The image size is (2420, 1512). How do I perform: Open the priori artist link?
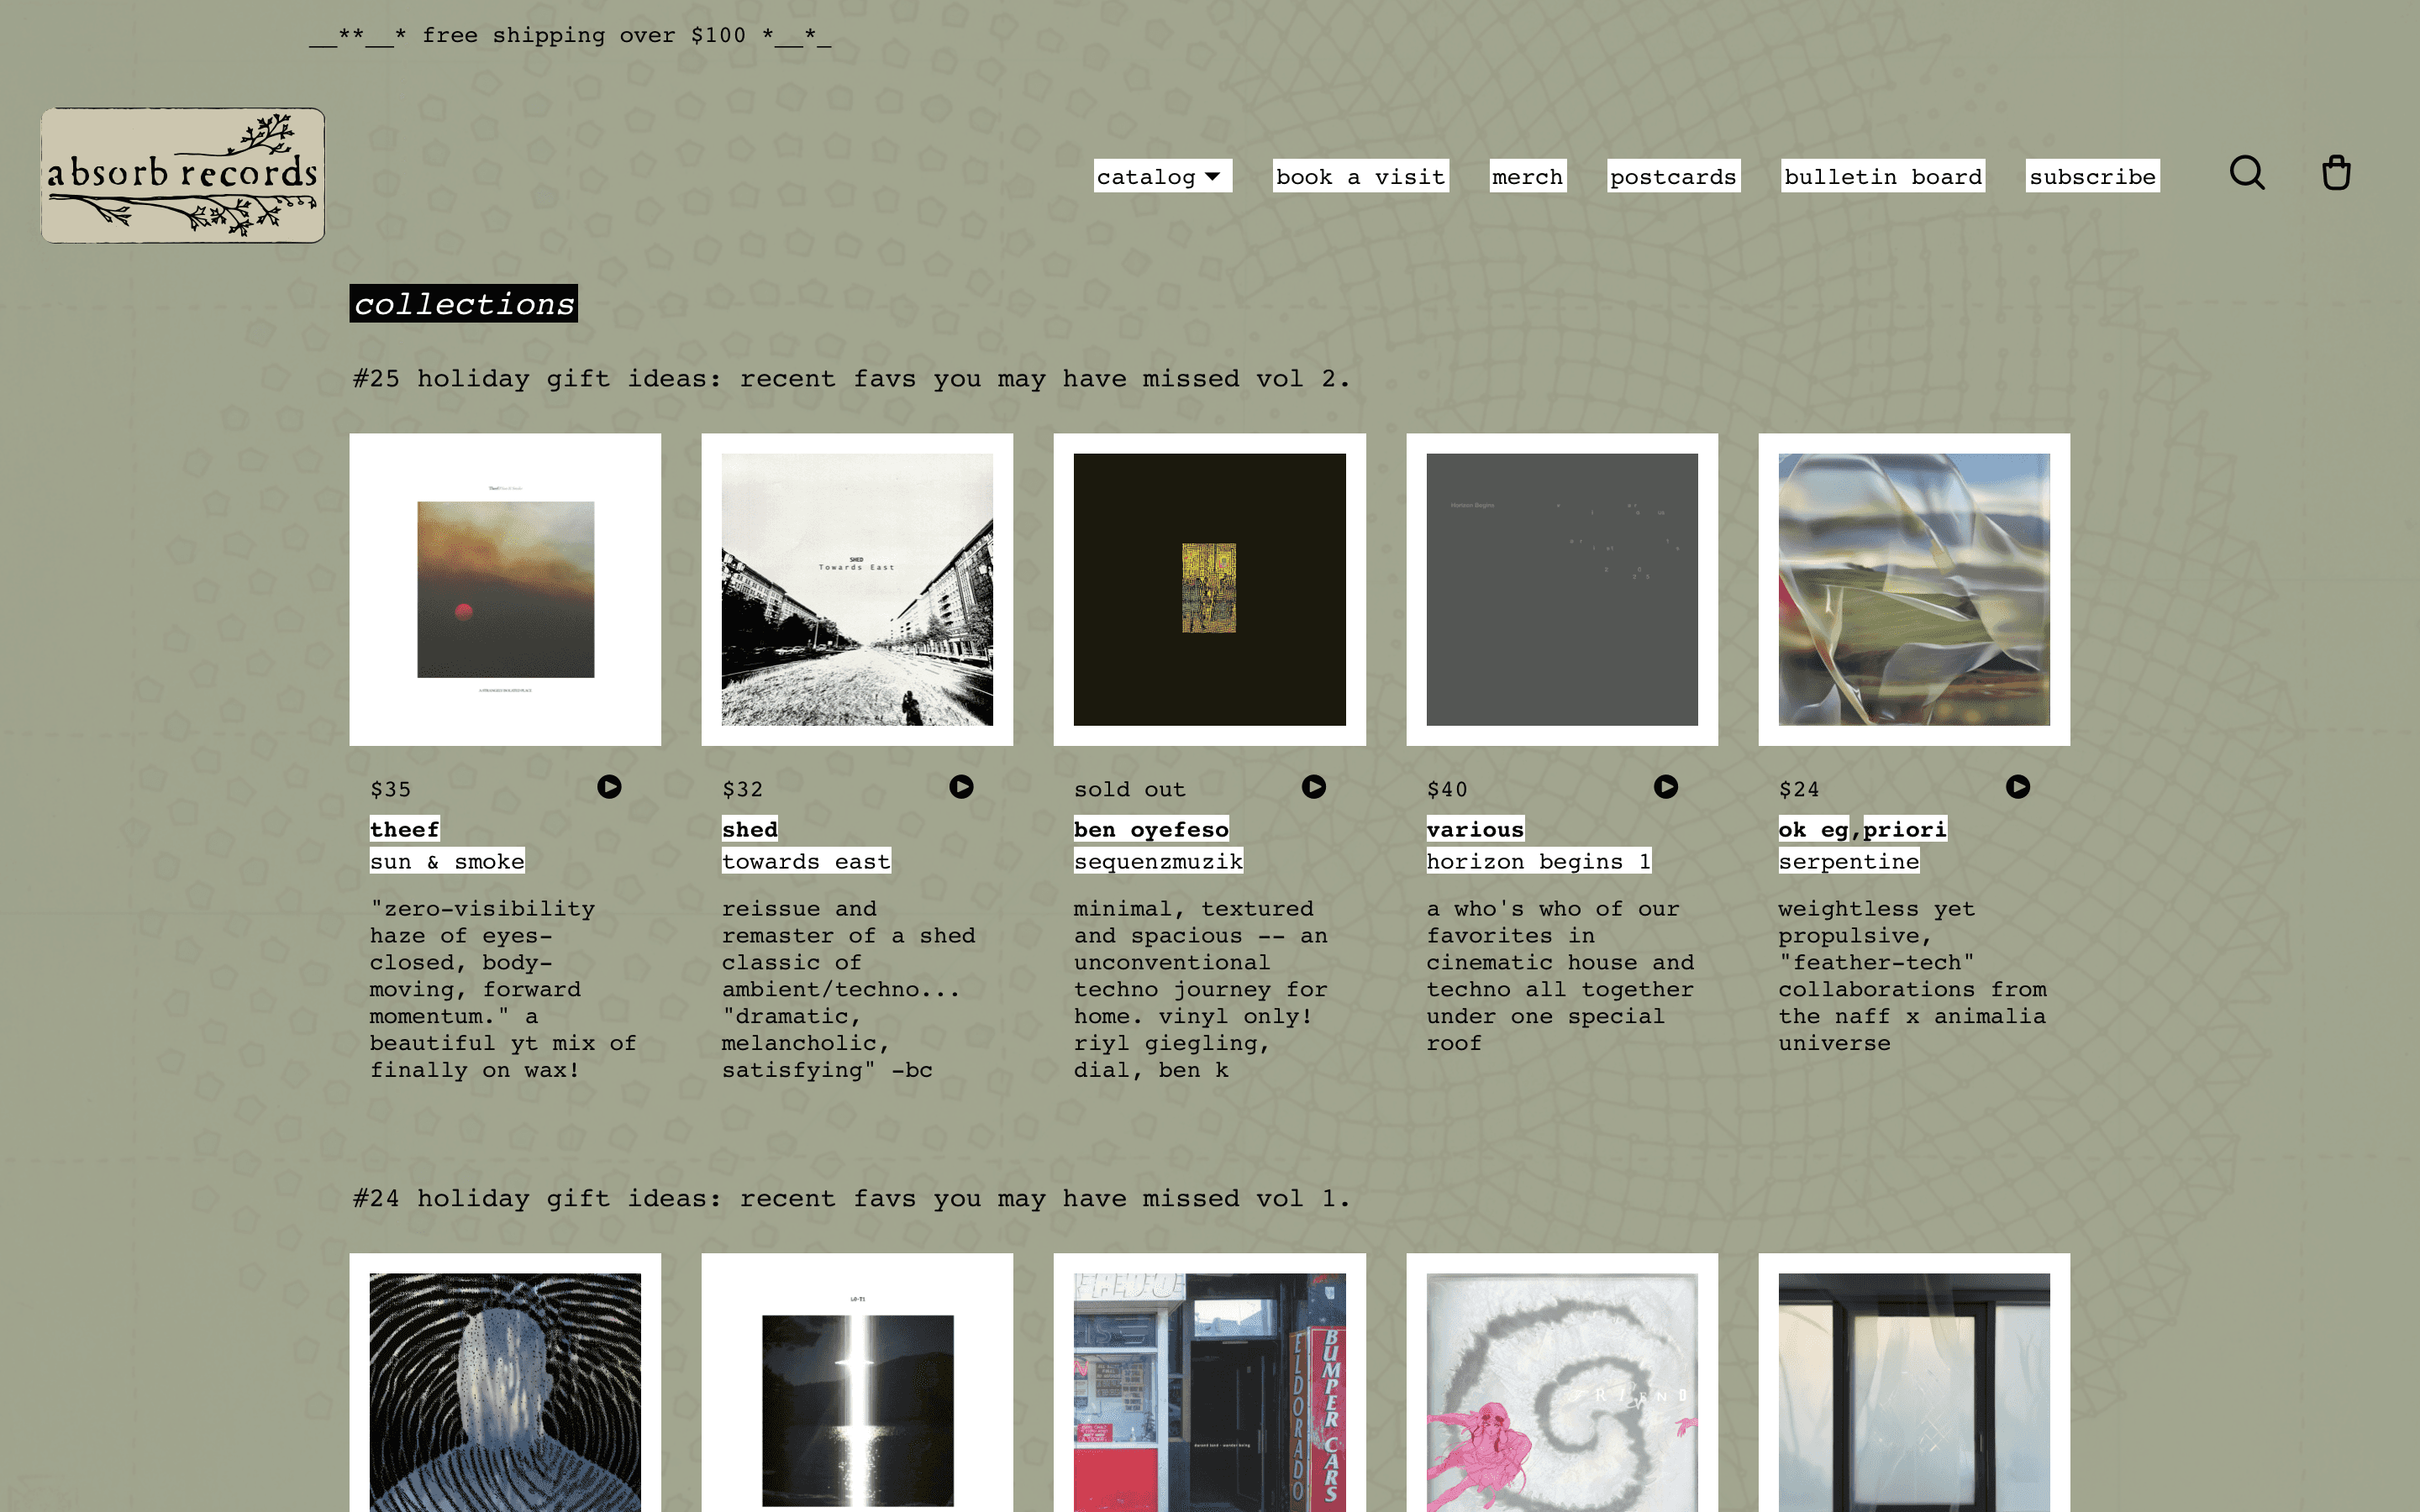(x=1904, y=829)
